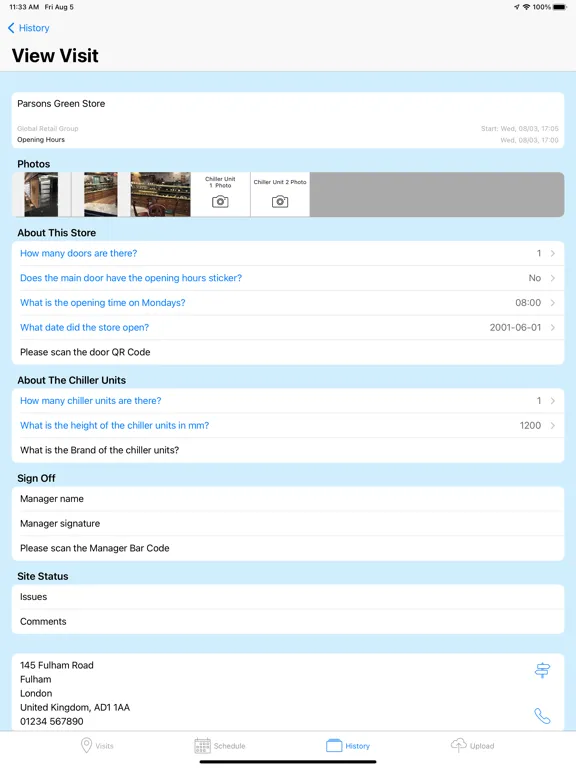Screen dimensions: 576x768
Task: Select 'Please scan the door QR Code' row
Action: coord(288,352)
